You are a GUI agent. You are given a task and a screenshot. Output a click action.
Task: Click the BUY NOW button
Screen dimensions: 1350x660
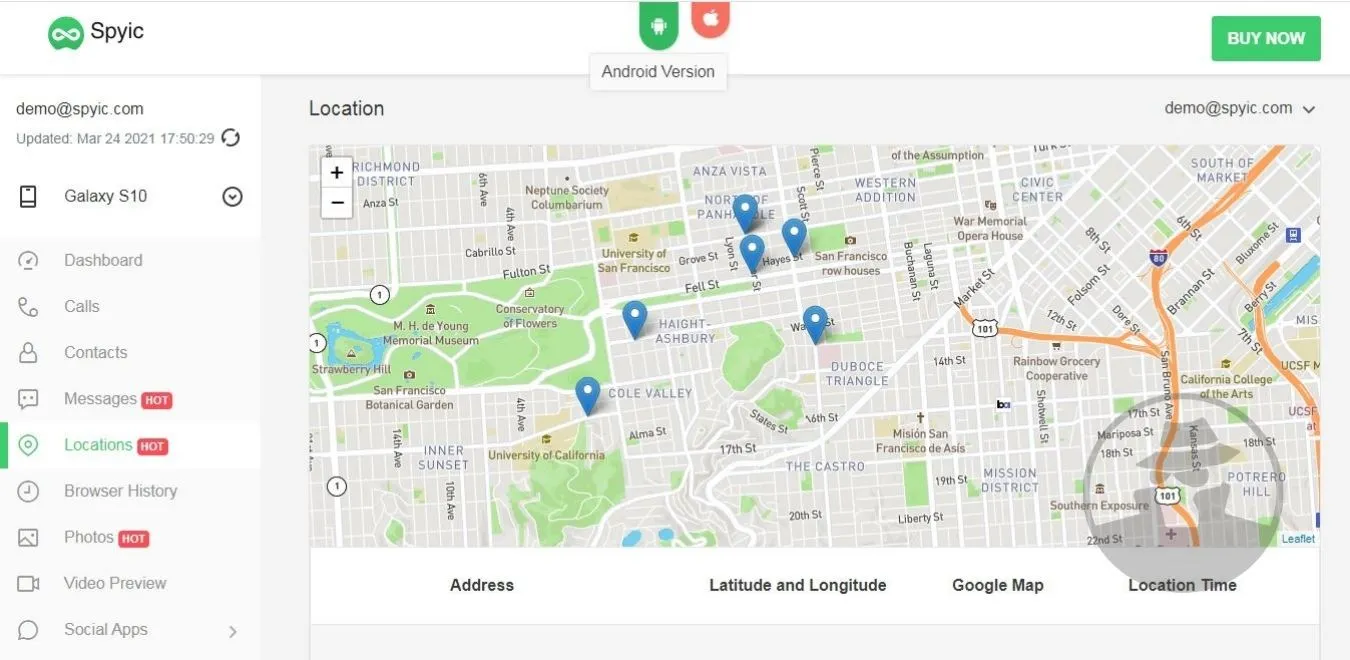(1266, 38)
